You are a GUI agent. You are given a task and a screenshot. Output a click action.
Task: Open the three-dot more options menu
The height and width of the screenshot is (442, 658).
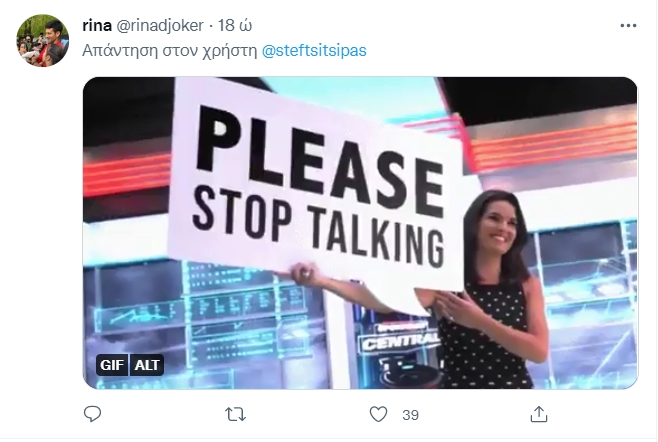pos(628,26)
